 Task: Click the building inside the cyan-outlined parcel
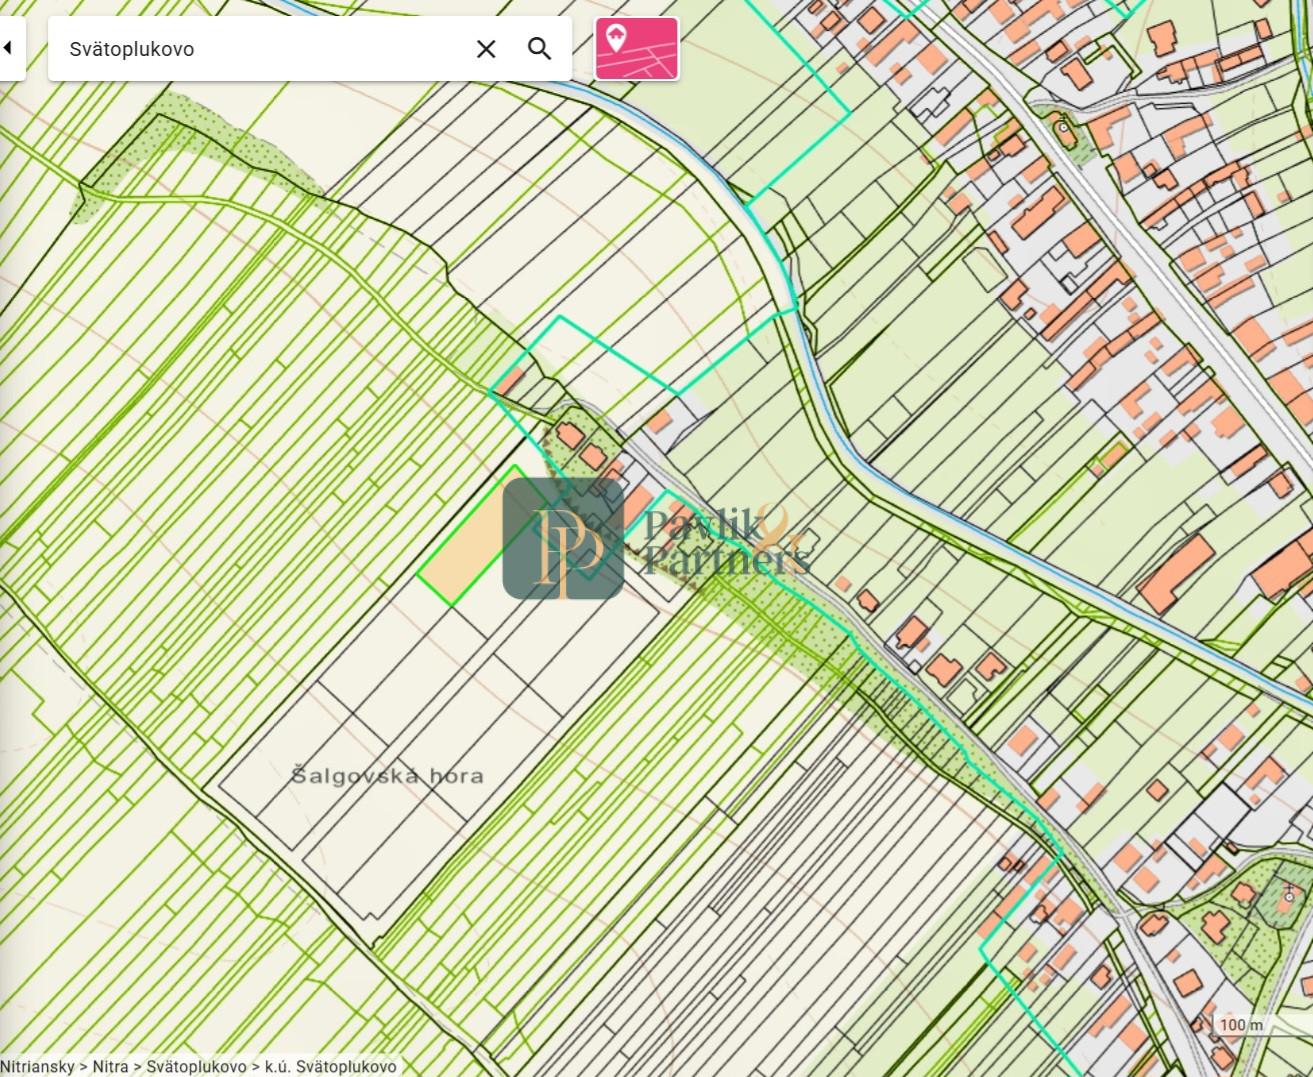point(508,381)
